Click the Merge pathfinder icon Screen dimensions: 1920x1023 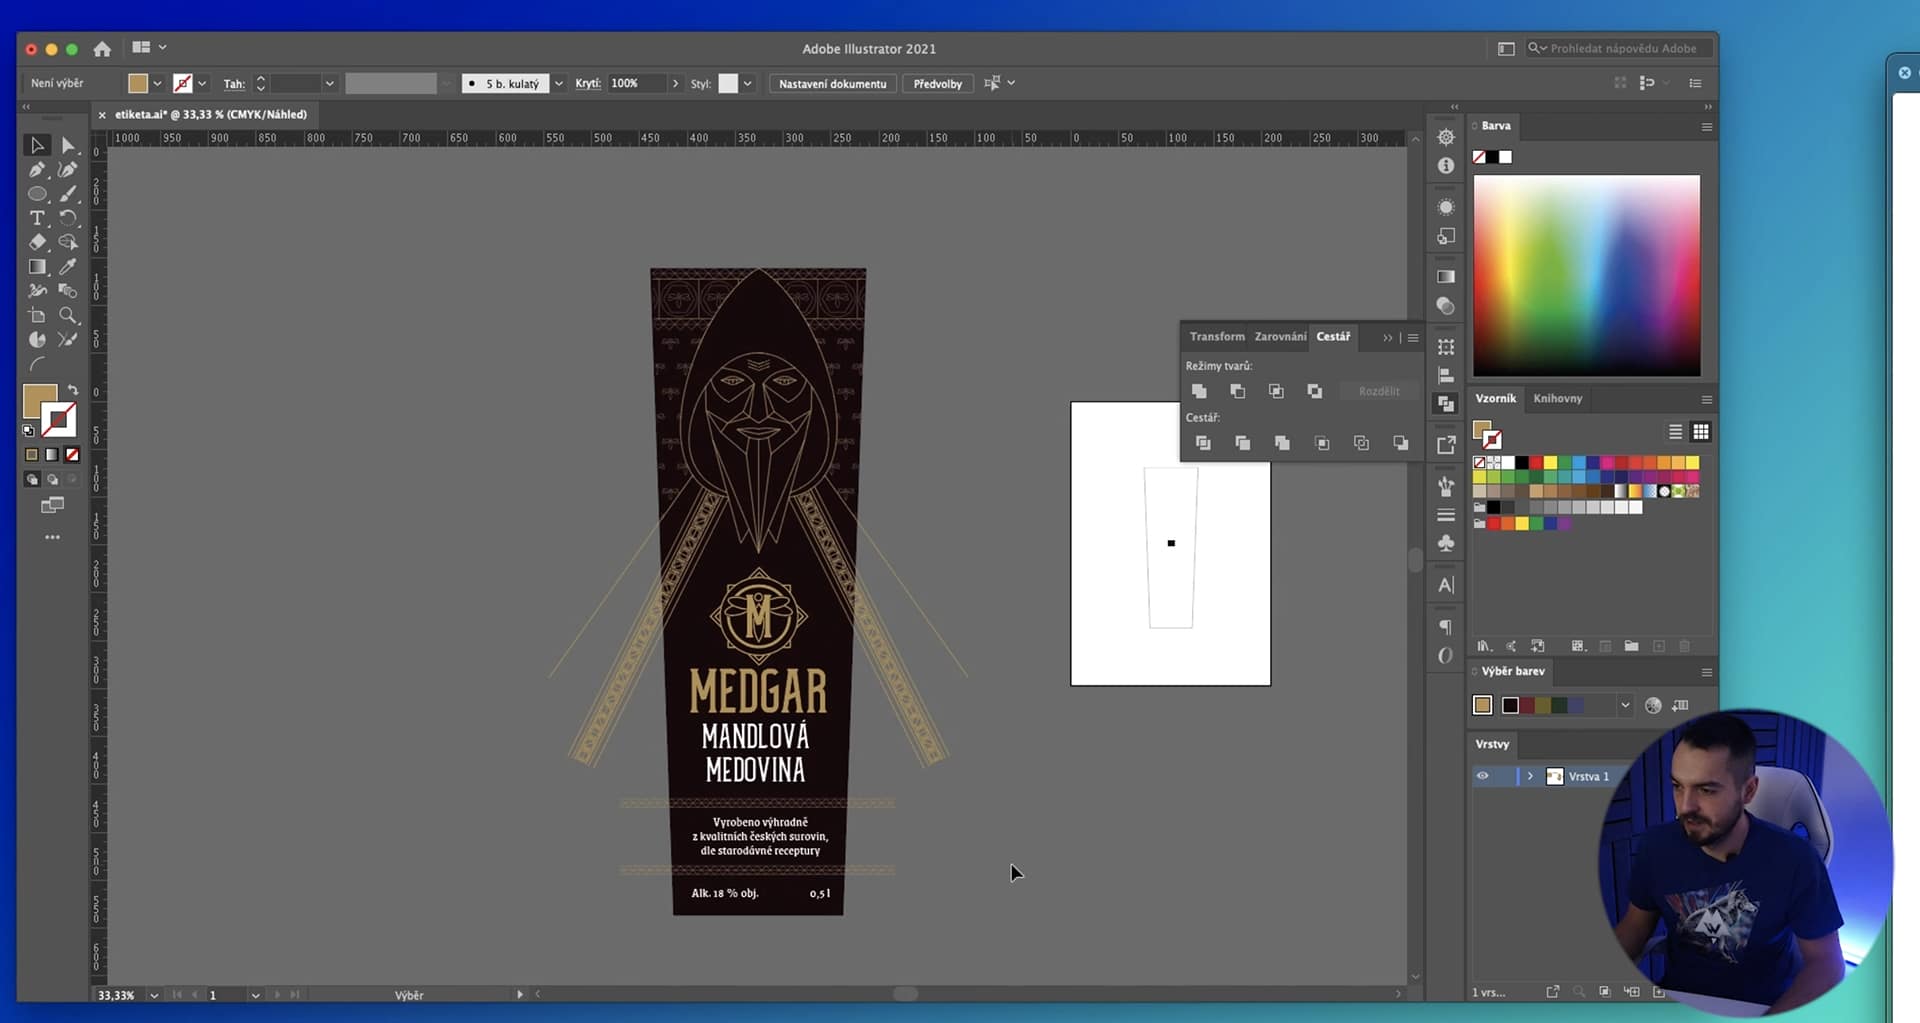pos(1282,443)
